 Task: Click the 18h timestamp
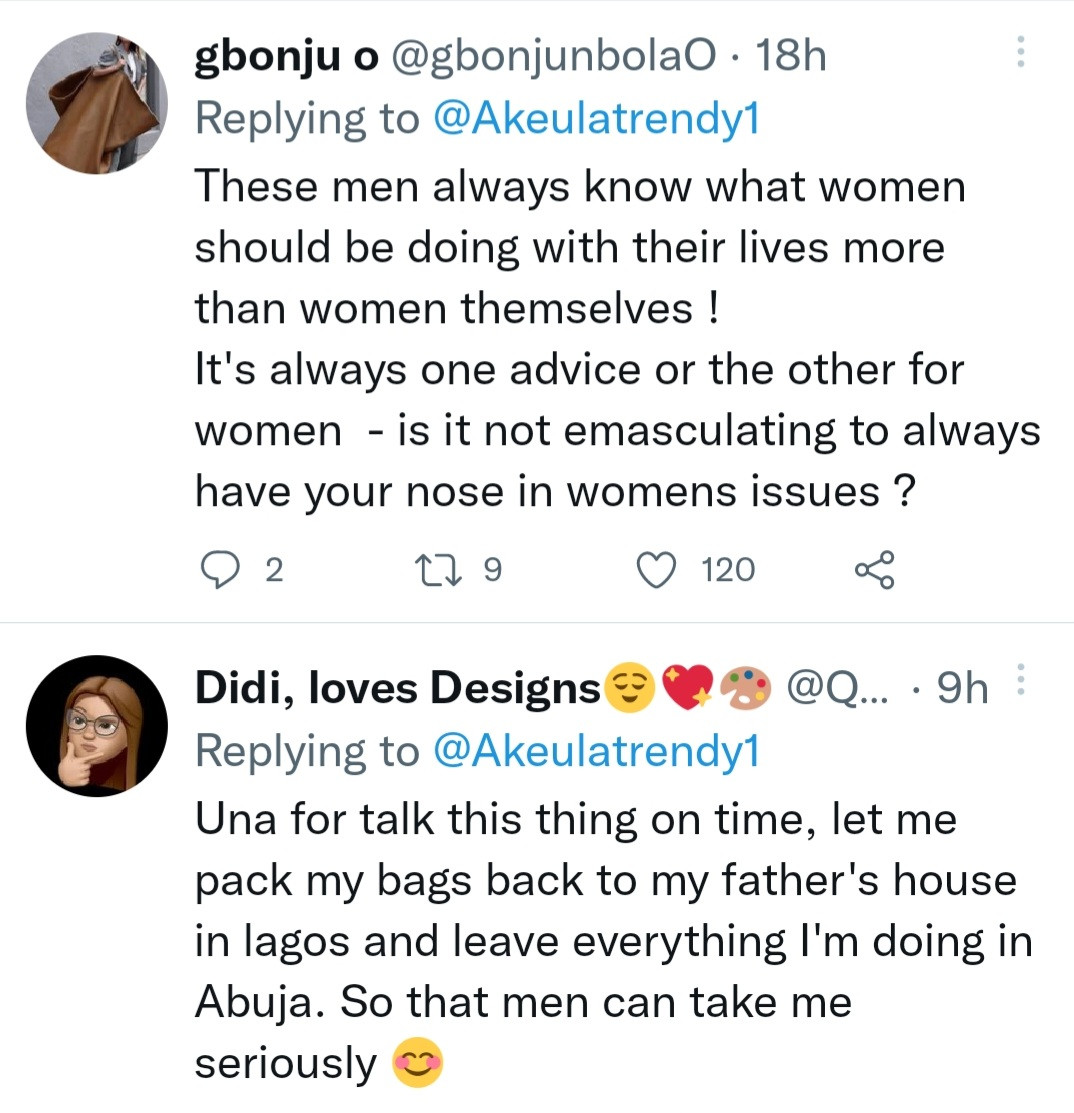[x=790, y=58]
